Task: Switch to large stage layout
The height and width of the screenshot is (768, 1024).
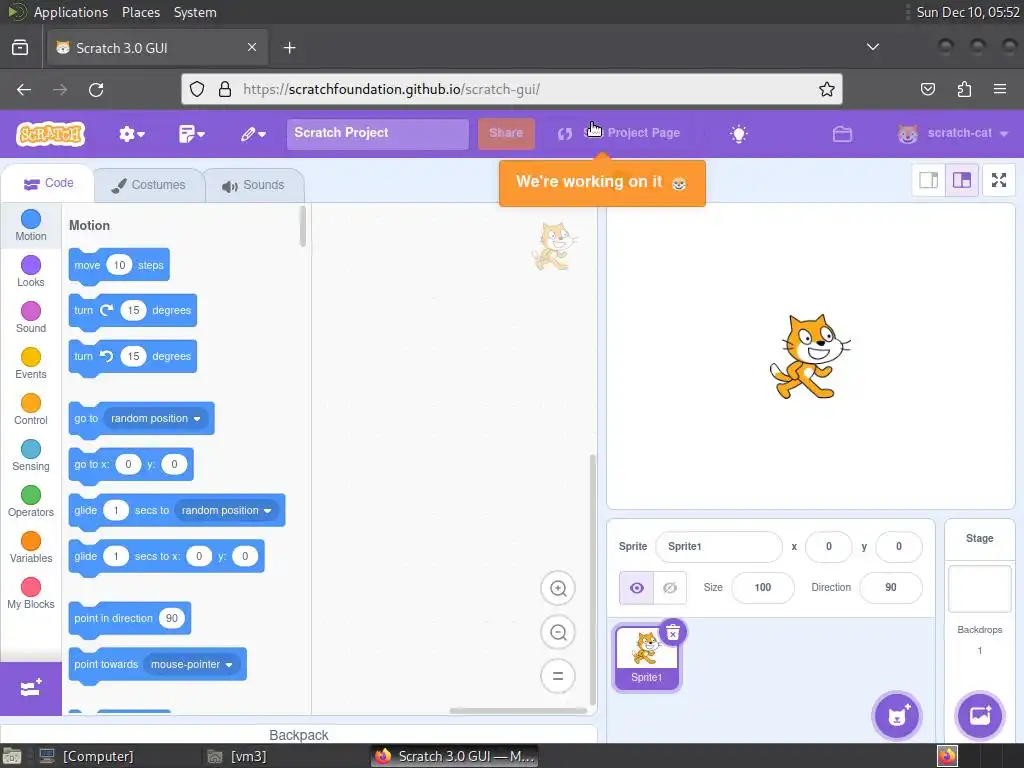Action: click(x=962, y=180)
